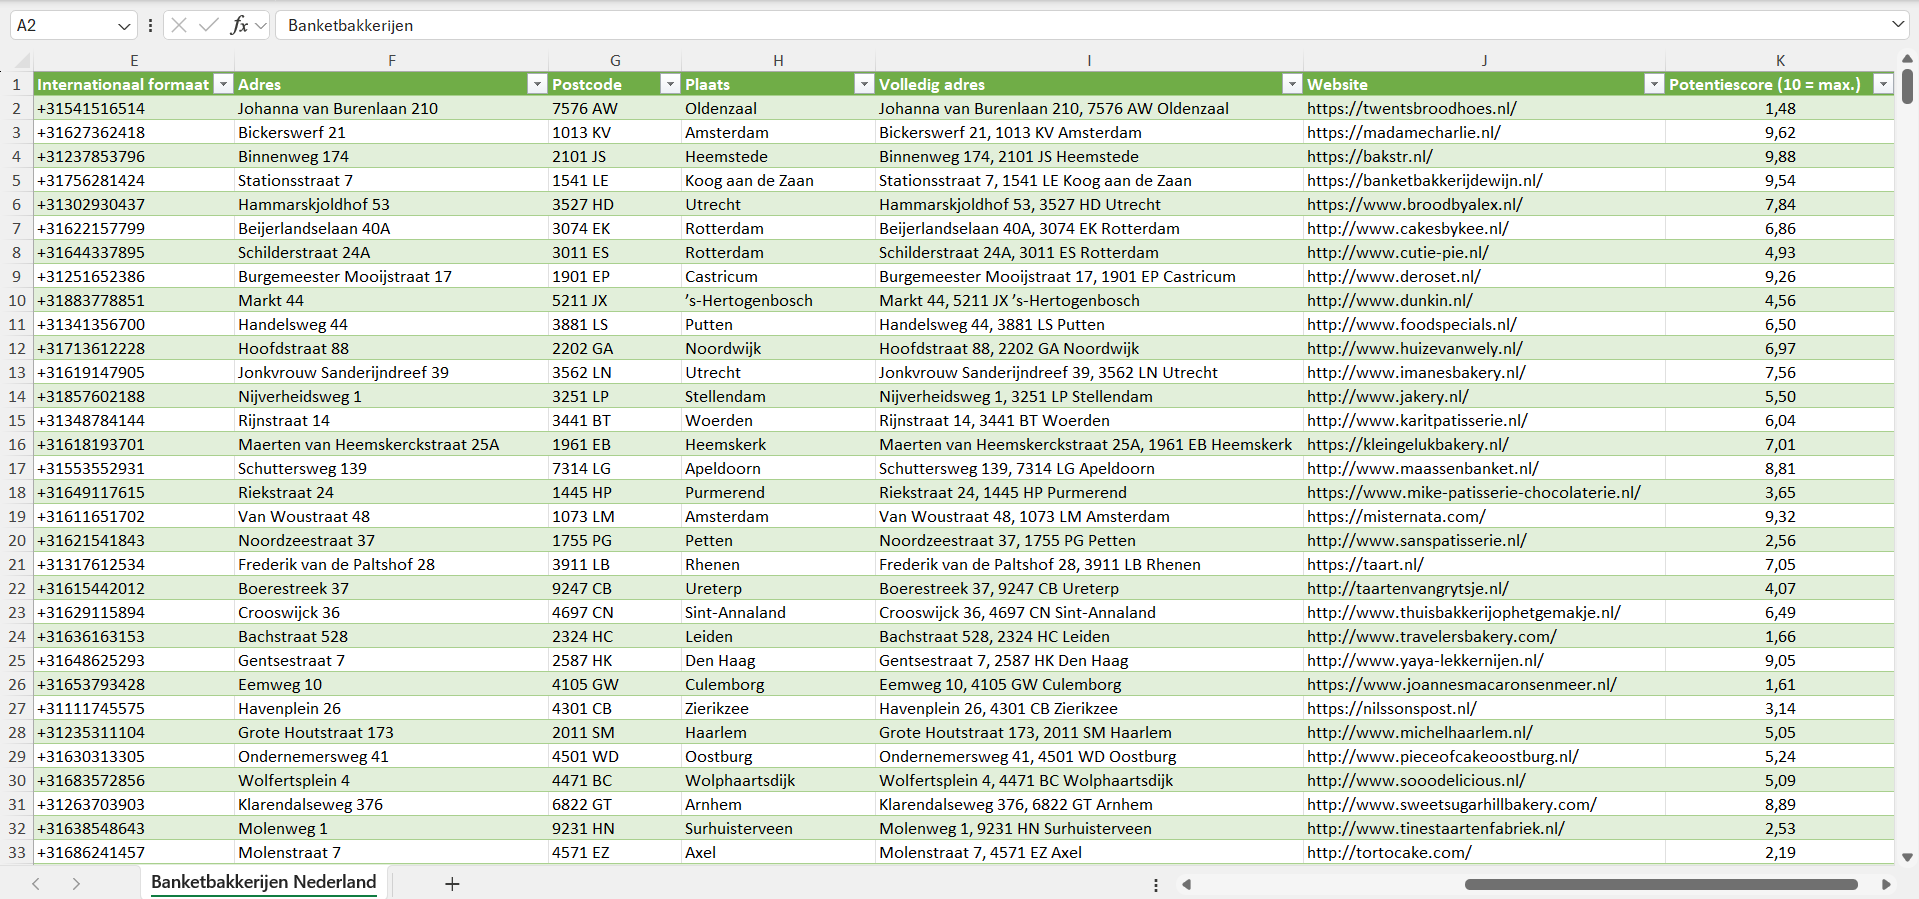The width and height of the screenshot is (1919, 899).
Task: Open the Name Box dropdown
Action: [124, 25]
